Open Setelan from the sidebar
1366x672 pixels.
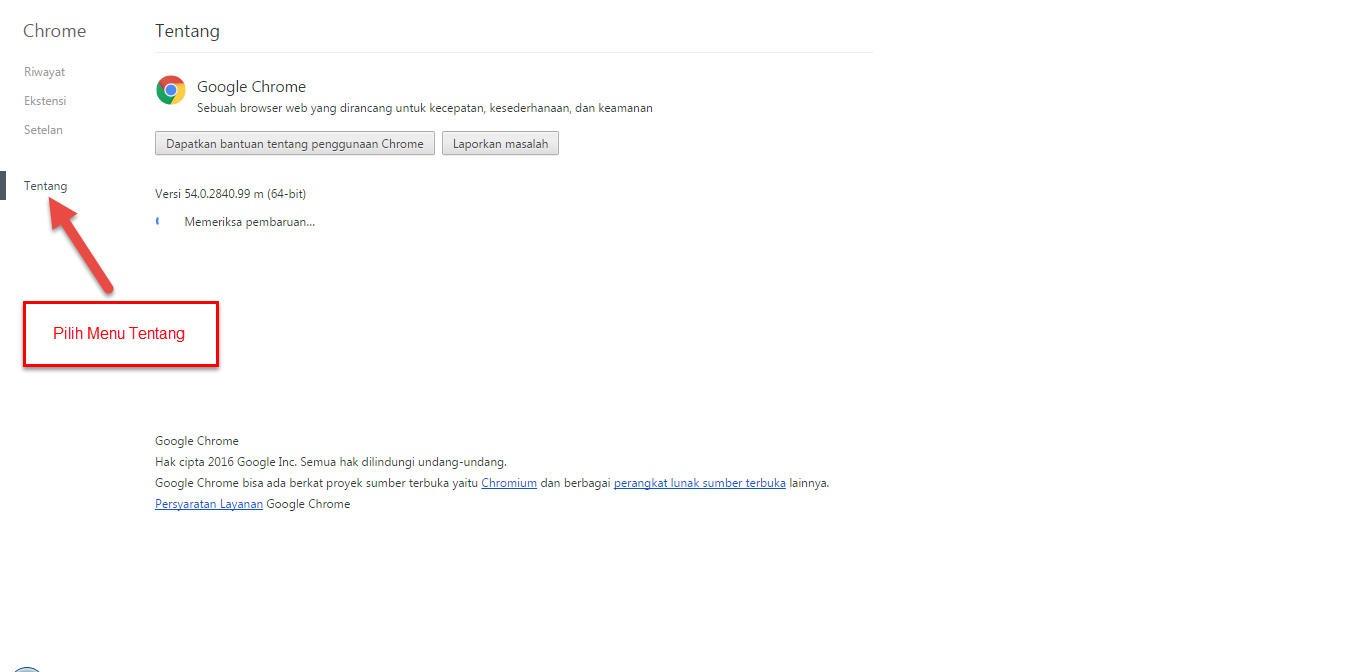click(42, 129)
